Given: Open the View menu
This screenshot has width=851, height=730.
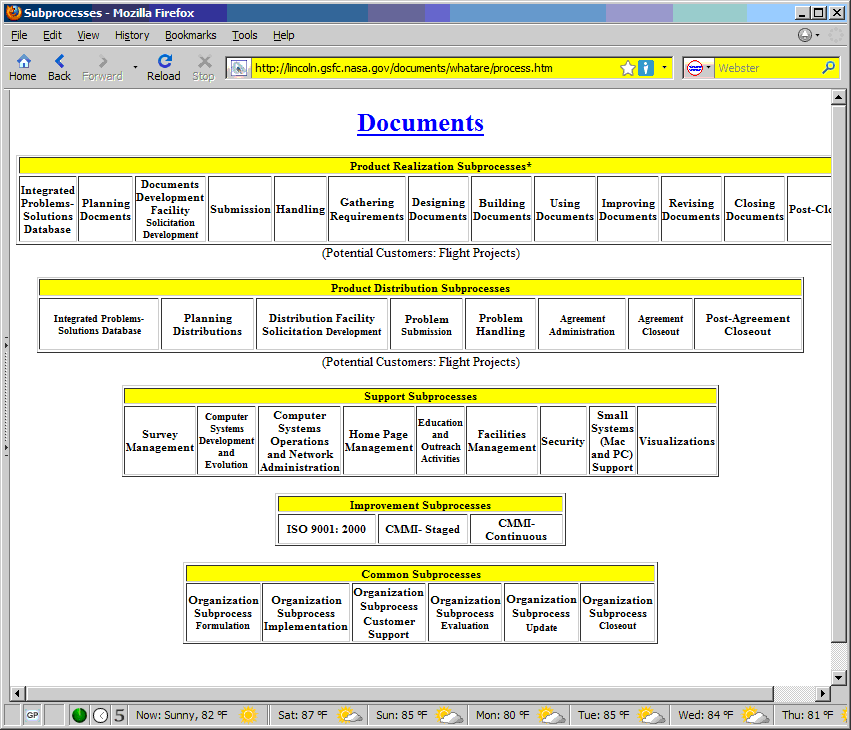Looking at the screenshot, I should (x=88, y=35).
